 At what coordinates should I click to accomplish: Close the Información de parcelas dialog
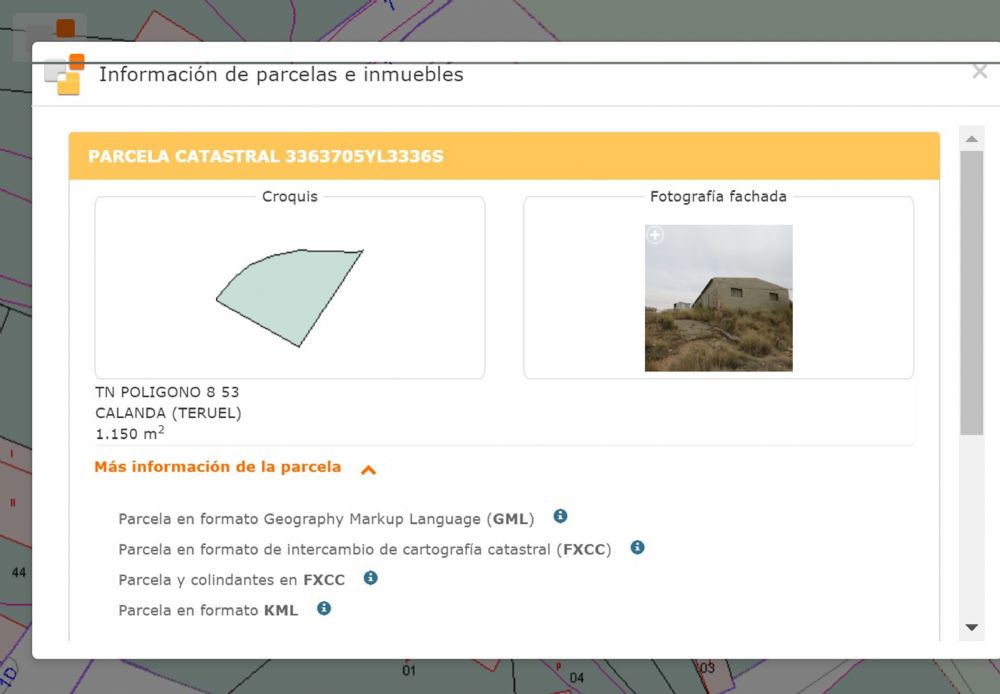pos(980,71)
